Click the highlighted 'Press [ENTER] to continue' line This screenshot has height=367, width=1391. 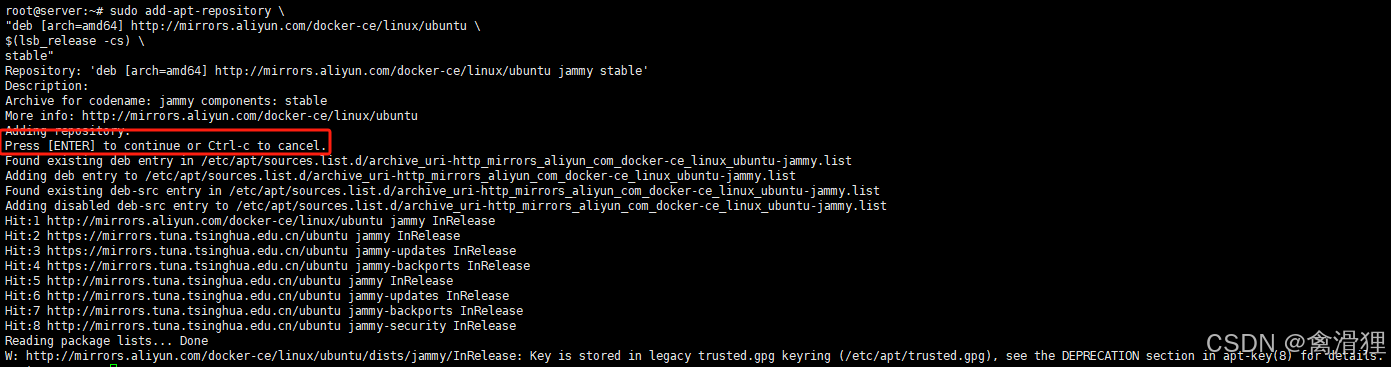coord(166,146)
